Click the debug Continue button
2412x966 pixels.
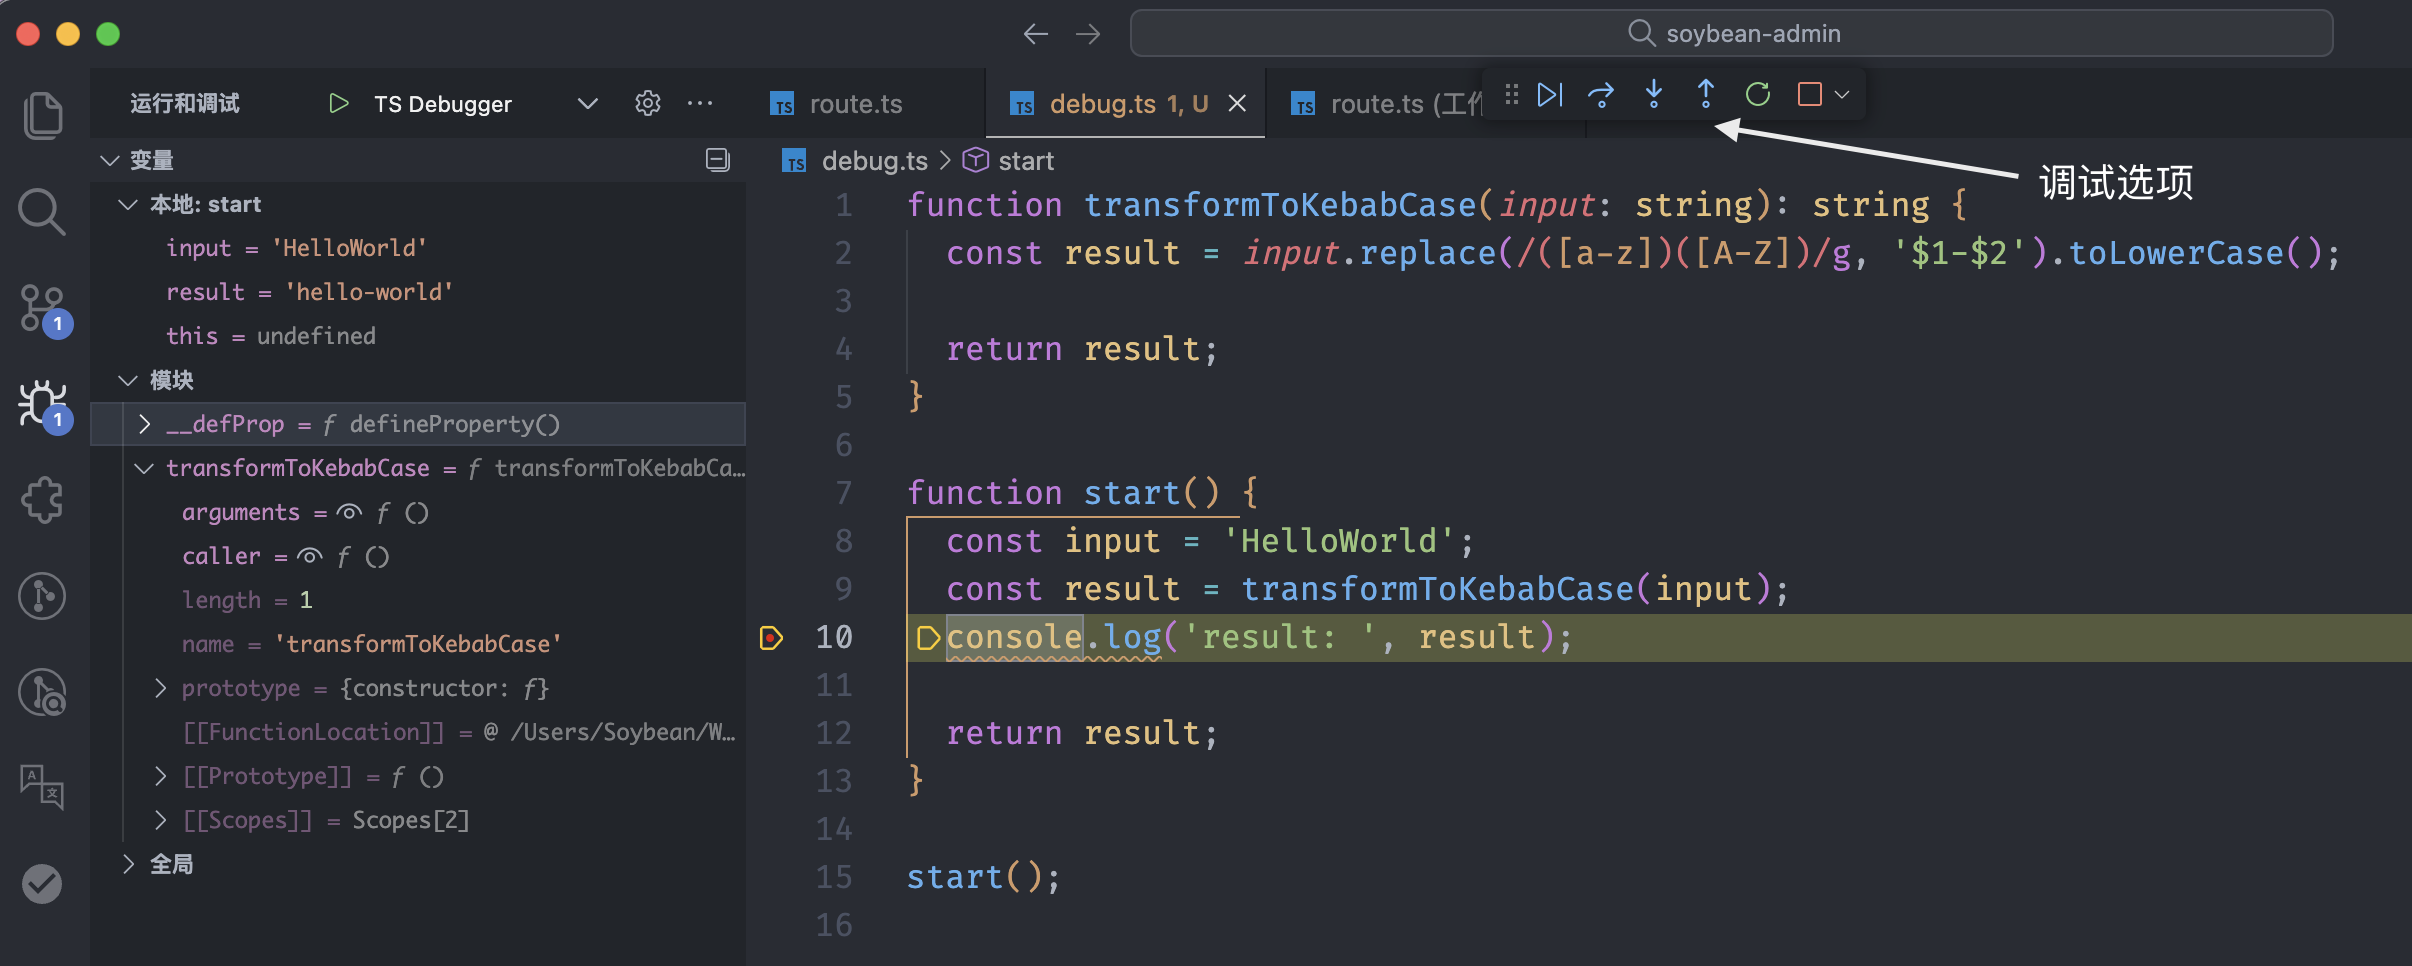pos(1549,95)
